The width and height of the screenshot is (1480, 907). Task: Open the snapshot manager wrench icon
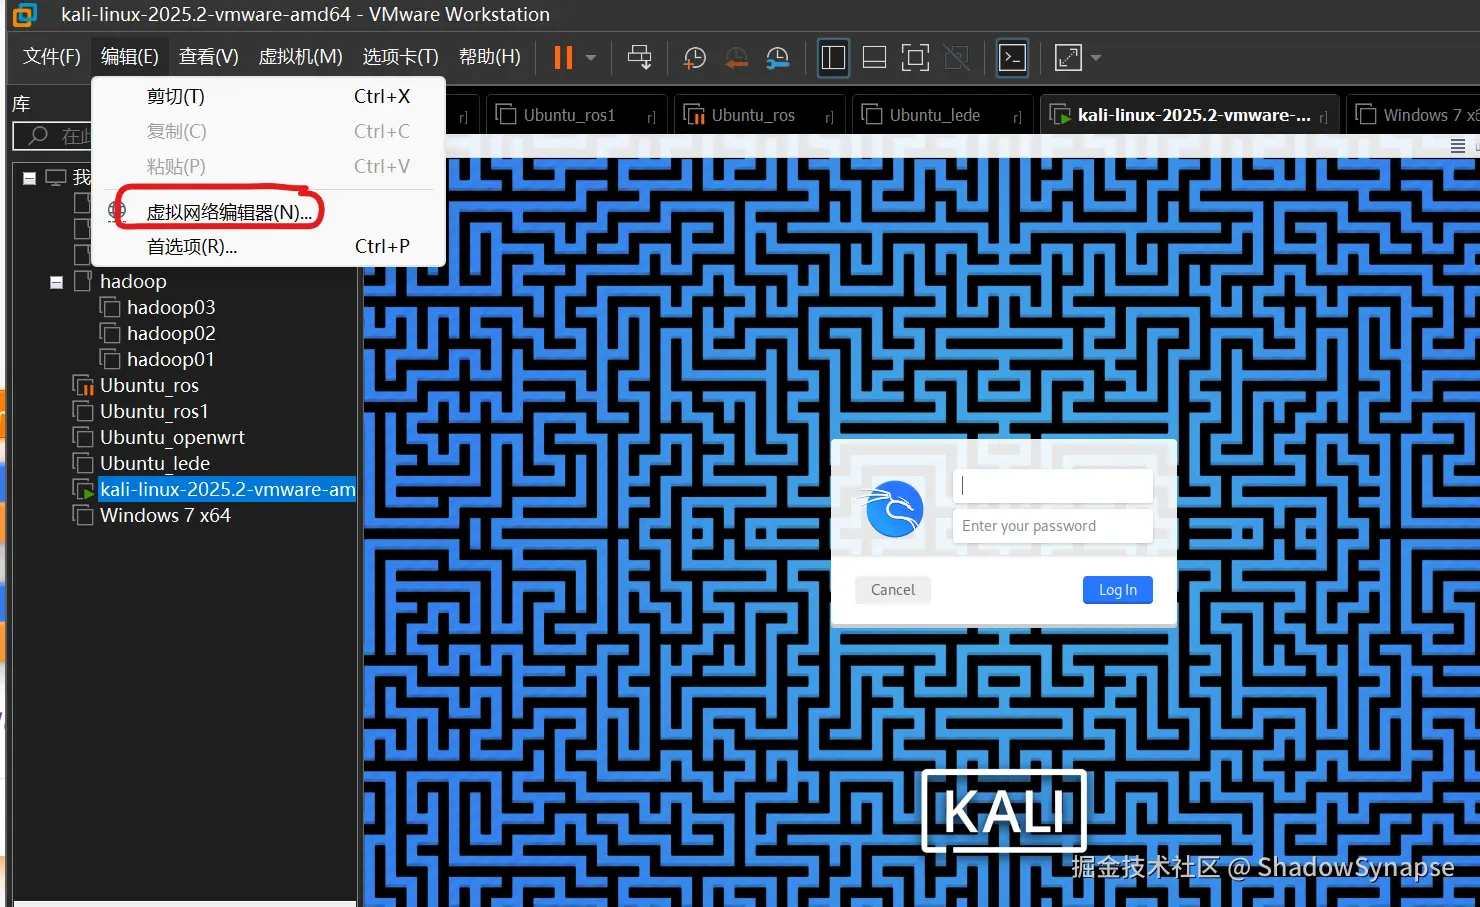pyautogui.click(x=777, y=58)
